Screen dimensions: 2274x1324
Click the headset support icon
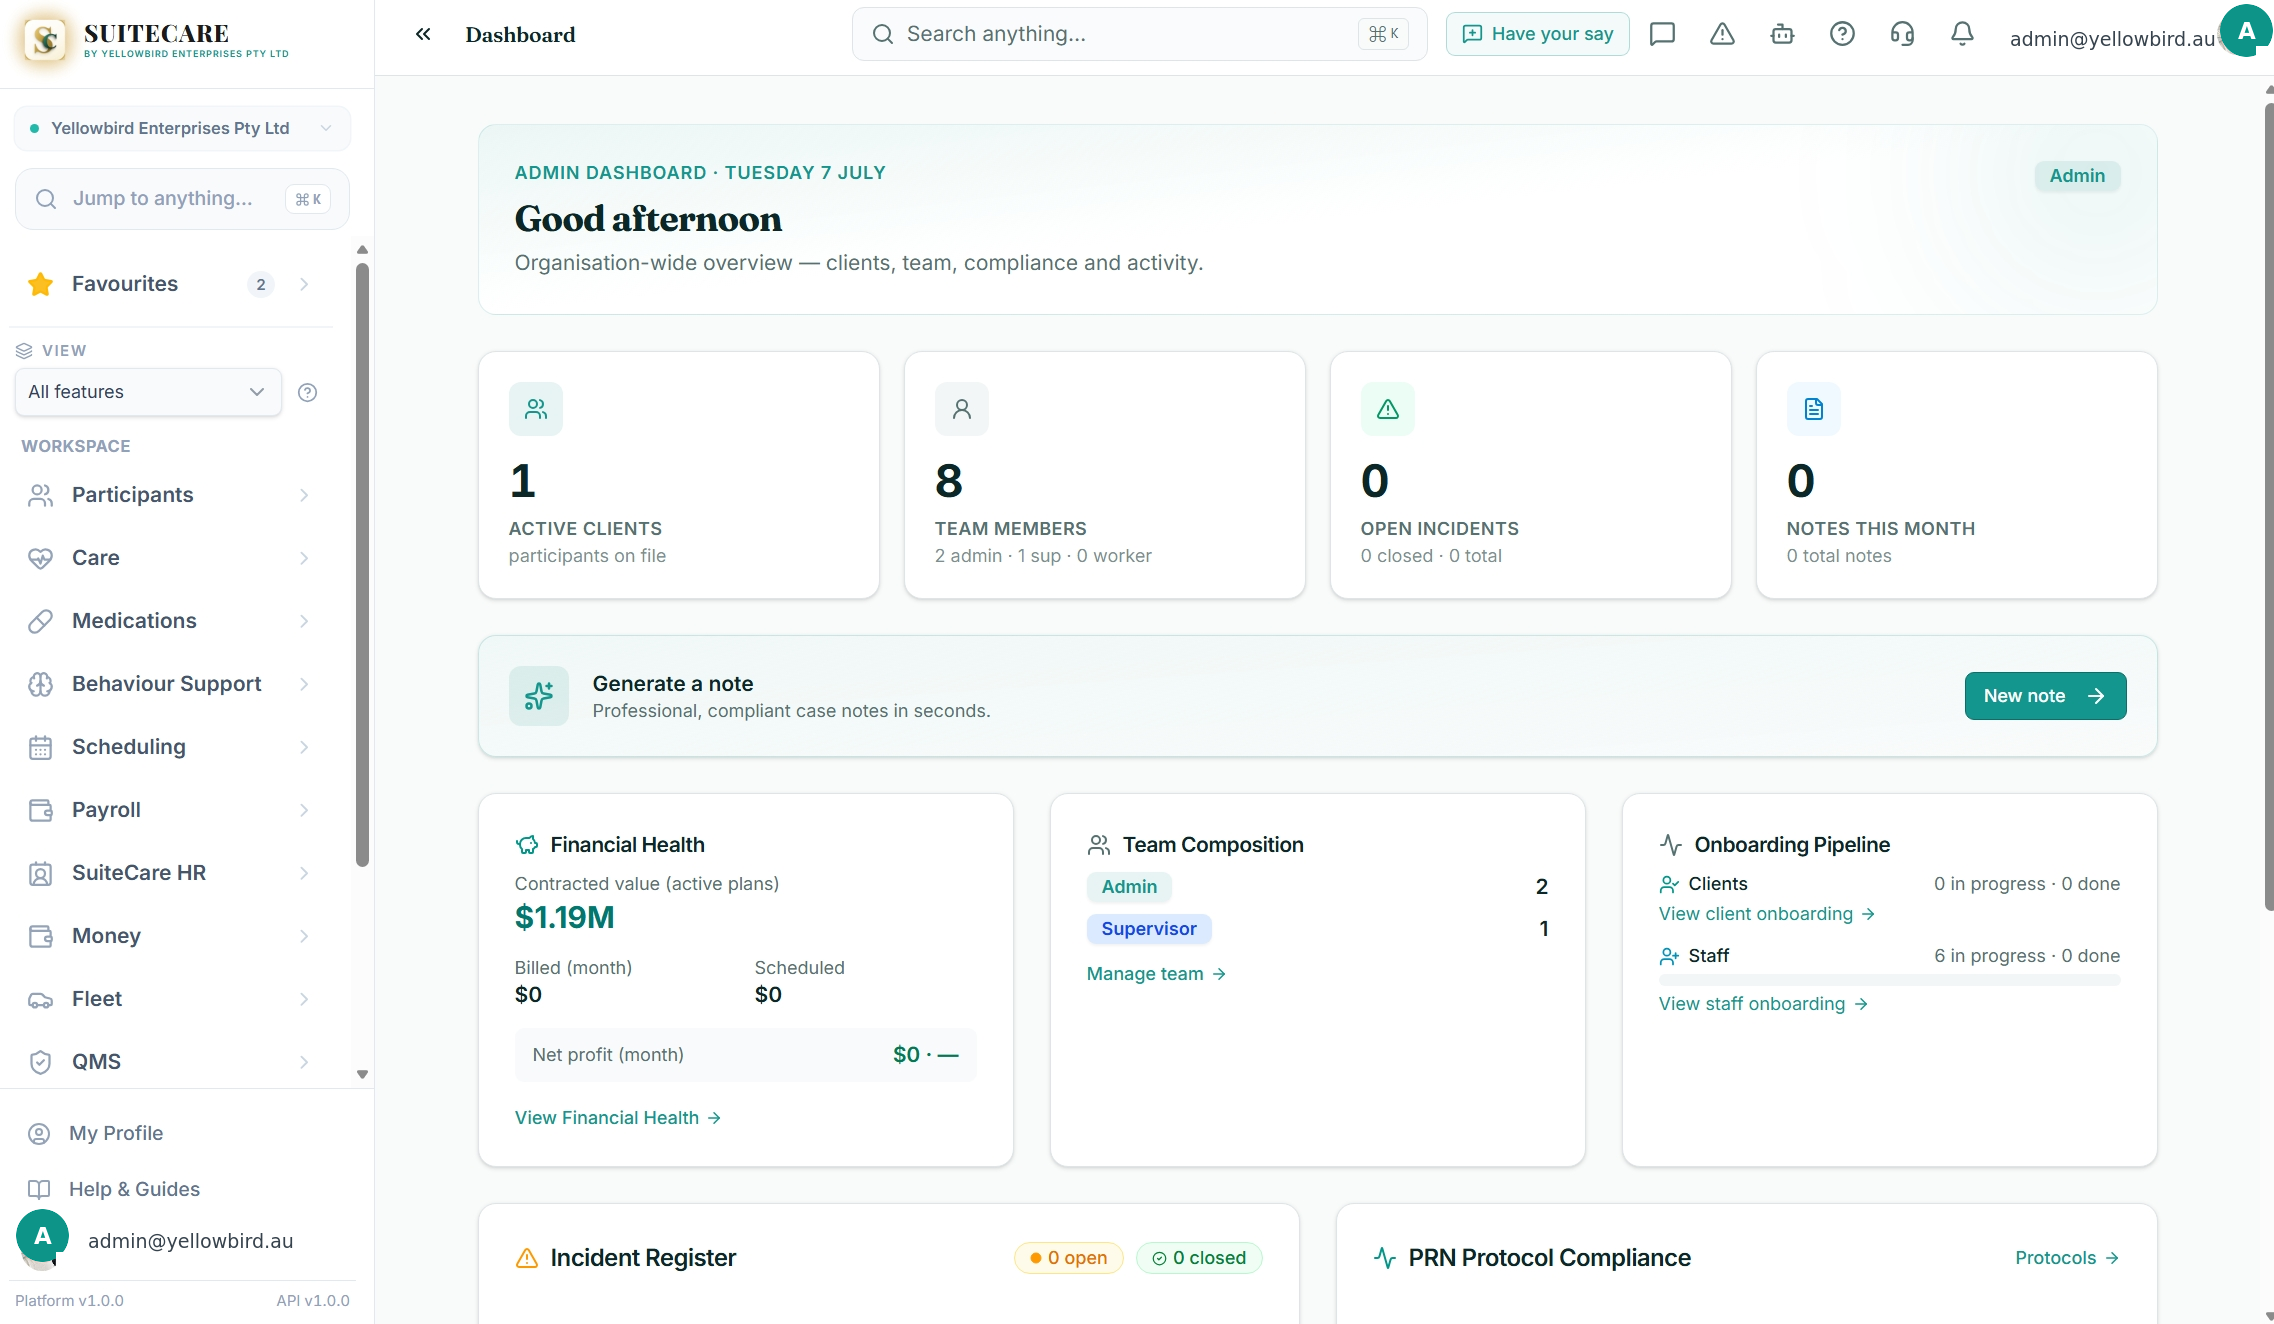[1902, 34]
